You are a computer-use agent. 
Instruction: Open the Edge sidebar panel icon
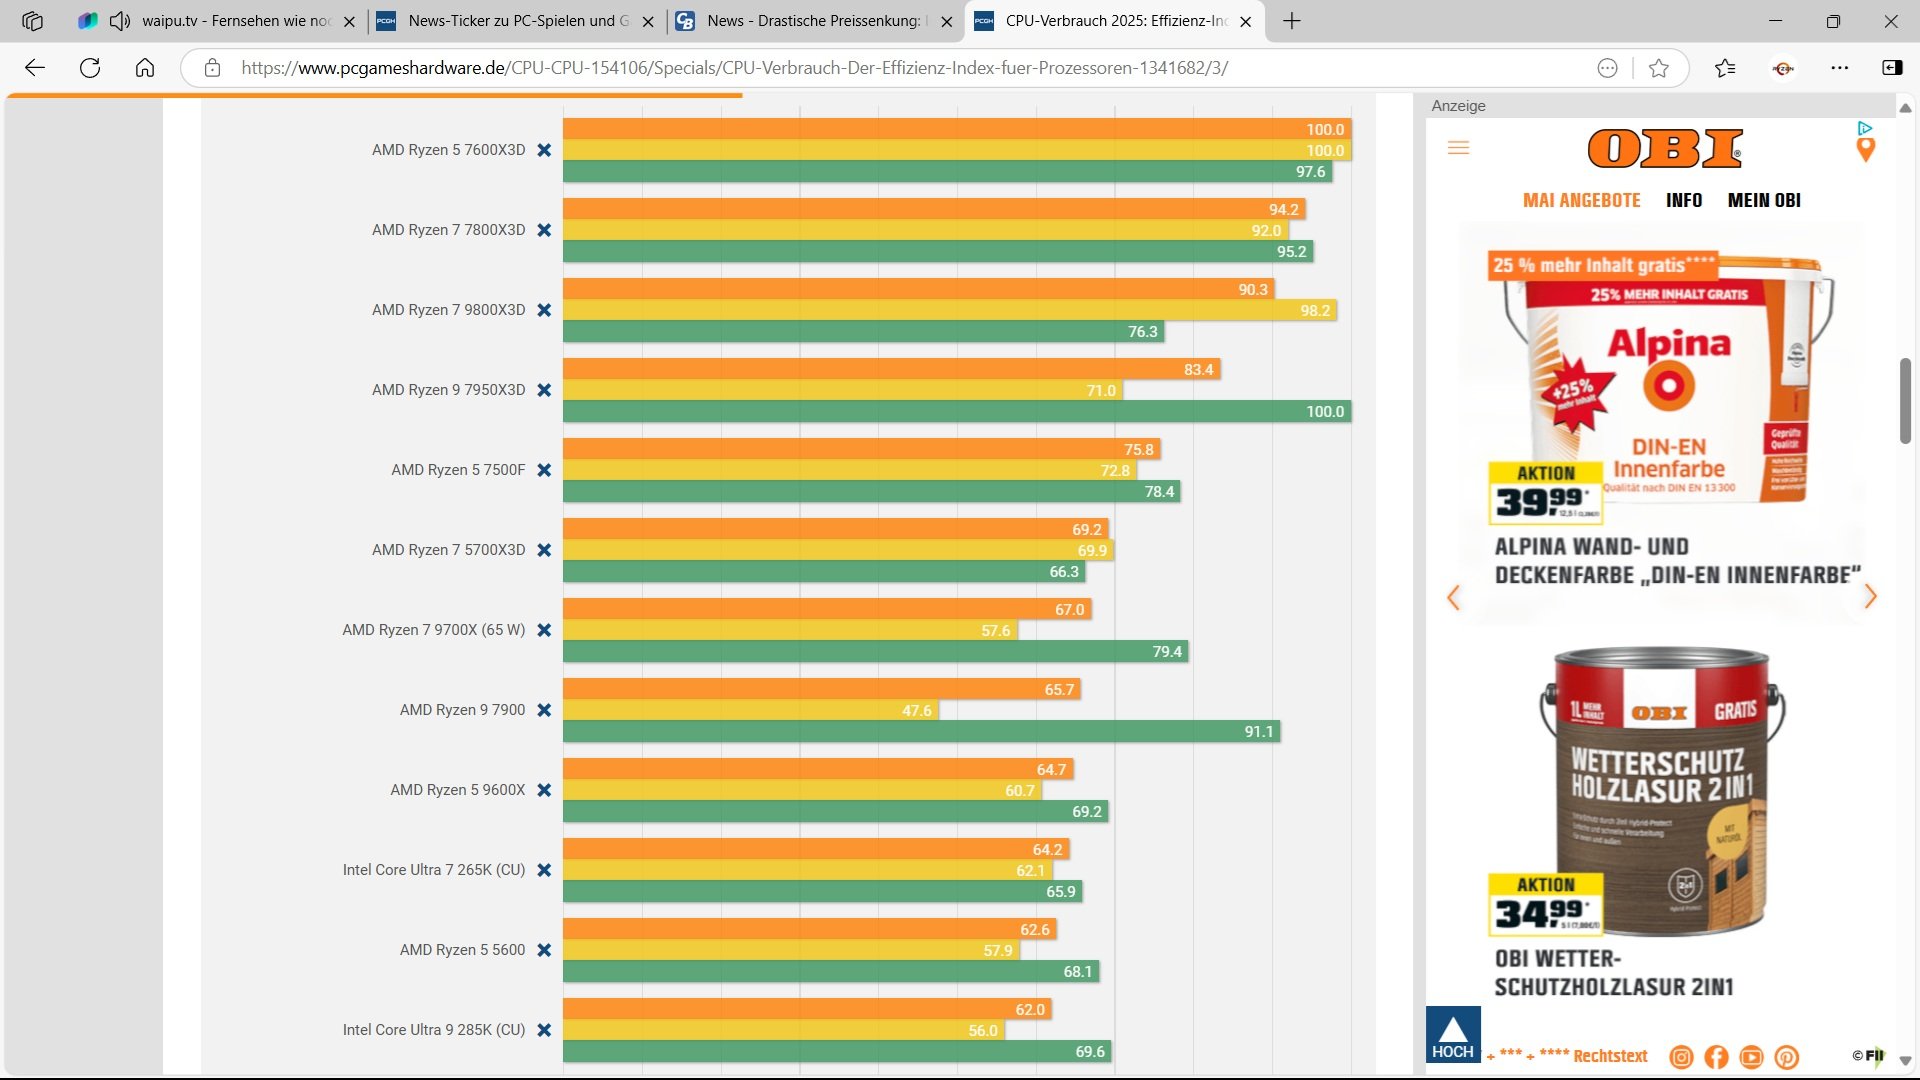(1892, 68)
